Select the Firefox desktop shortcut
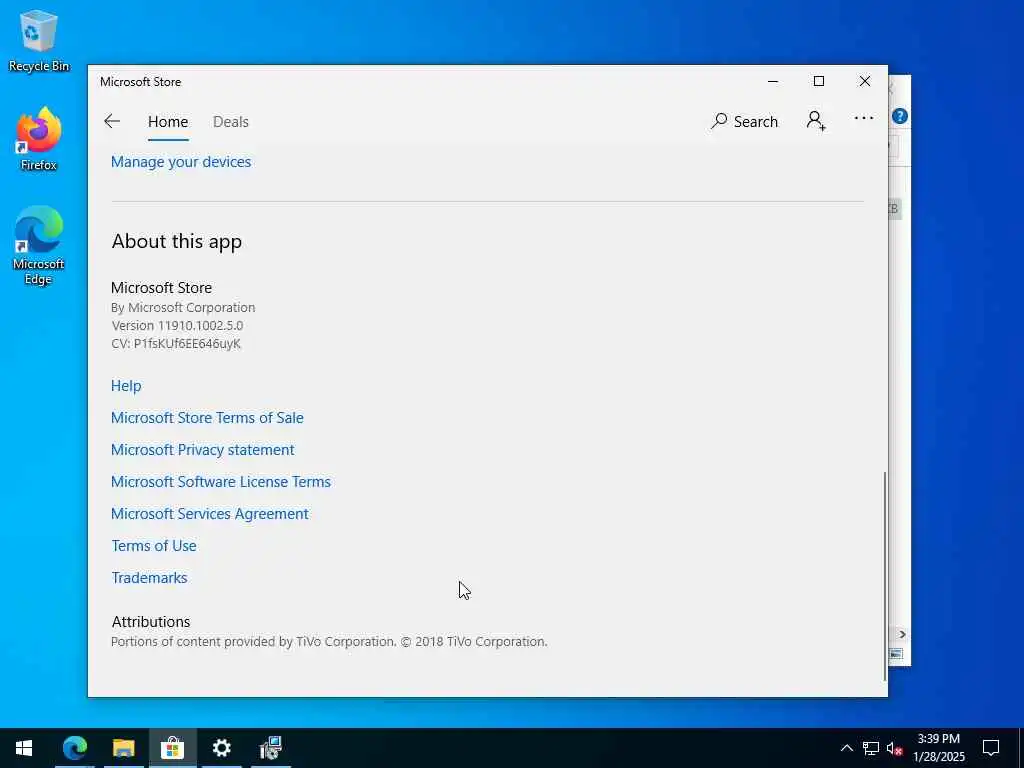 pyautogui.click(x=39, y=139)
